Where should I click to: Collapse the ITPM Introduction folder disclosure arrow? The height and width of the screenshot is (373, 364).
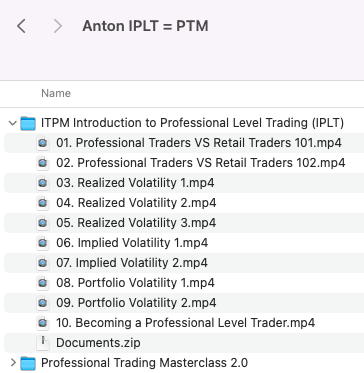click(x=13, y=123)
